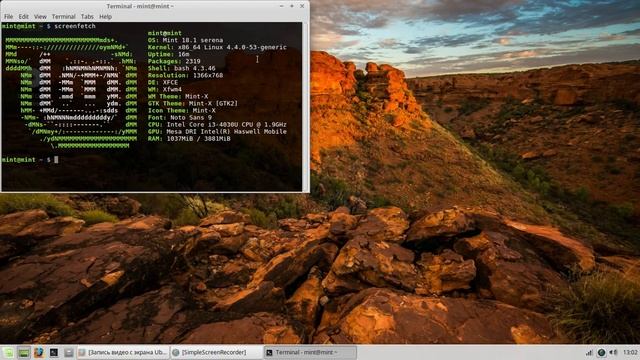Switch to SimpleScreenRecorder taskbar window
This screenshot has height=360, width=640.
tap(216, 352)
